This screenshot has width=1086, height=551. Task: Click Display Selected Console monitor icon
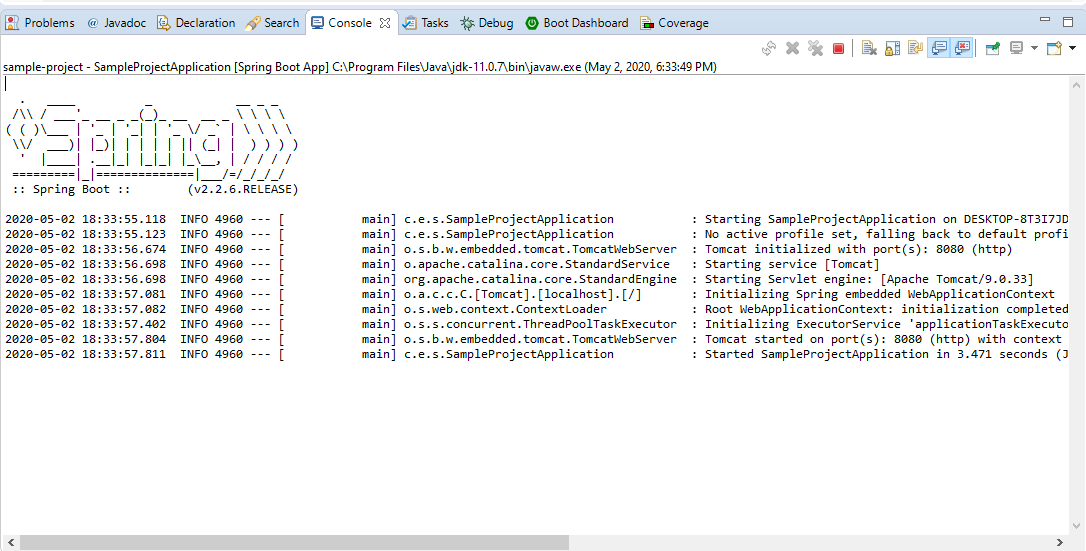coord(1016,48)
